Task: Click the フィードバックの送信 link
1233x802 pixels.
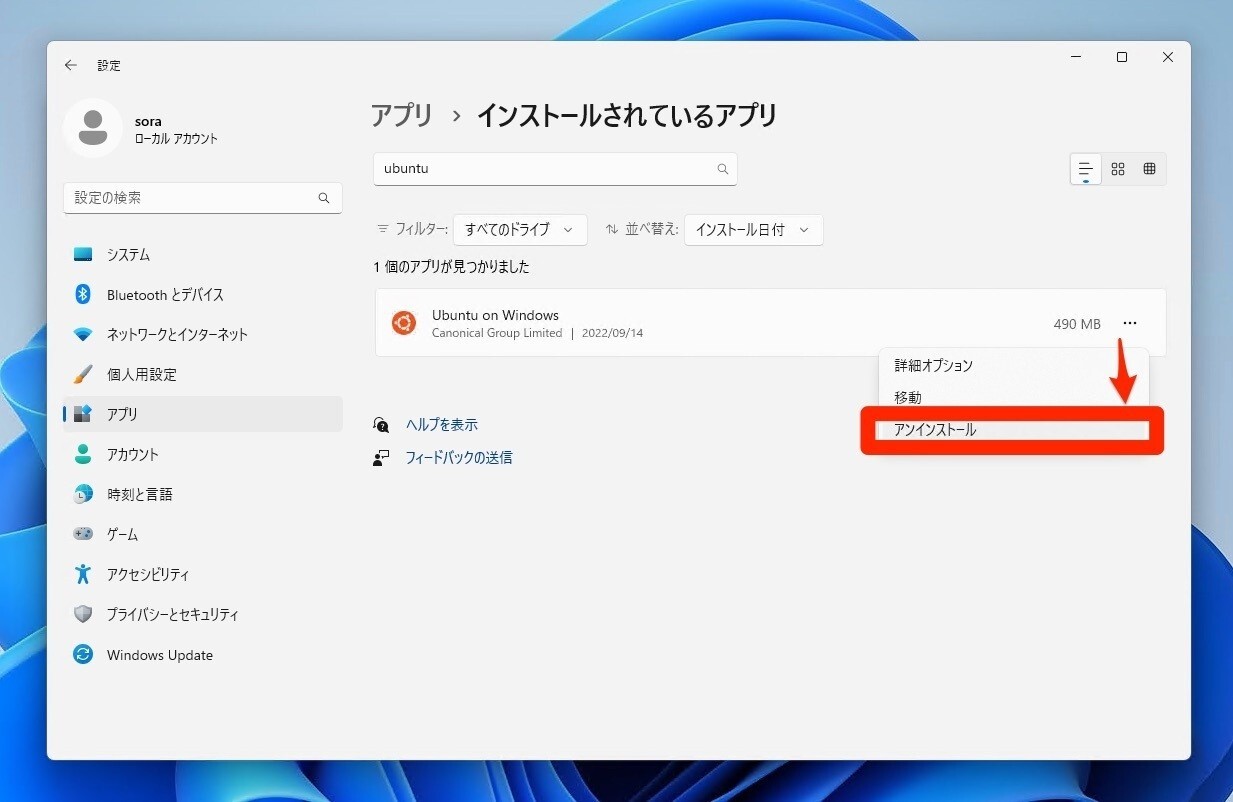Action: [458, 457]
